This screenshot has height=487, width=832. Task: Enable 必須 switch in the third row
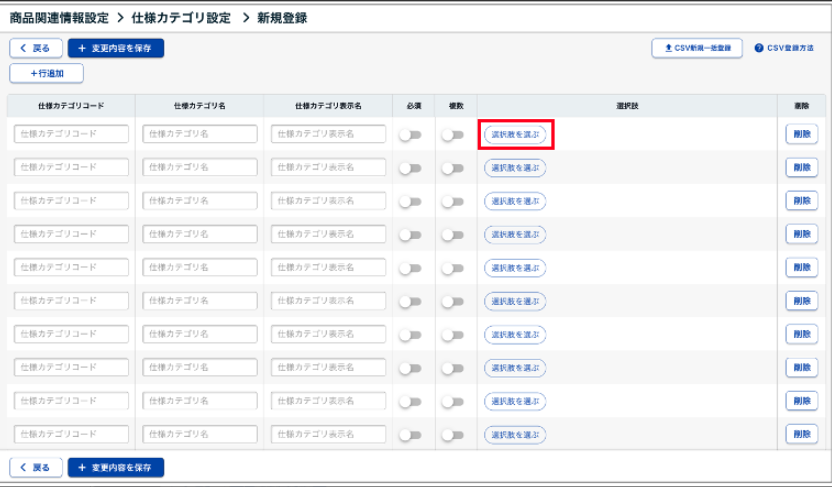(x=410, y=201)
